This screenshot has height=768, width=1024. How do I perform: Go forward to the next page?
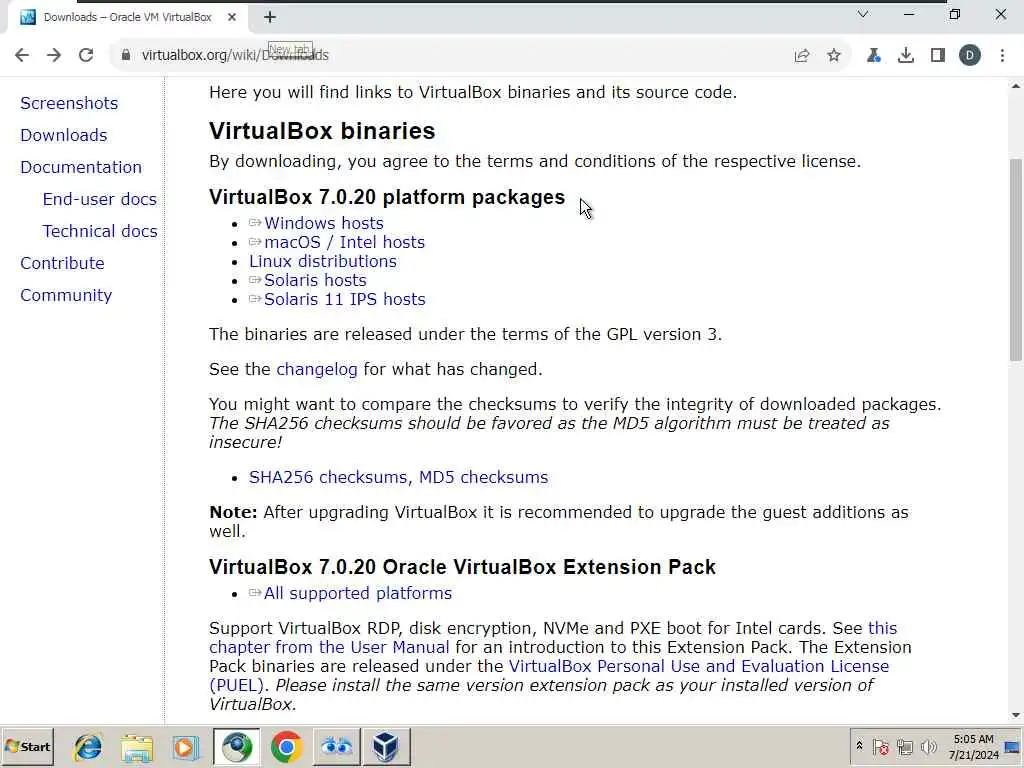(54, 55)
